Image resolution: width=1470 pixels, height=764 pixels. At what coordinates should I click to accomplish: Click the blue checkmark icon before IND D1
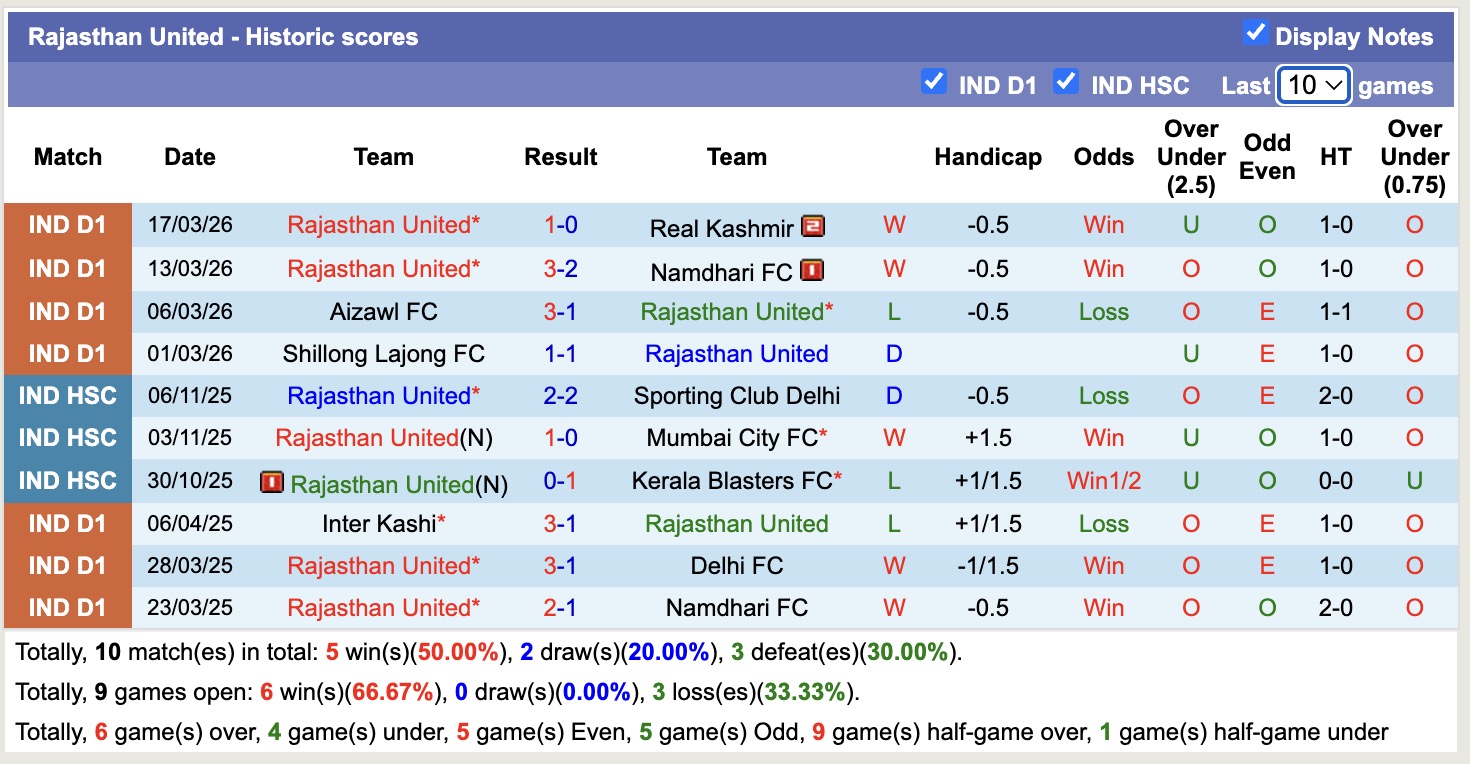coord(934,84)
